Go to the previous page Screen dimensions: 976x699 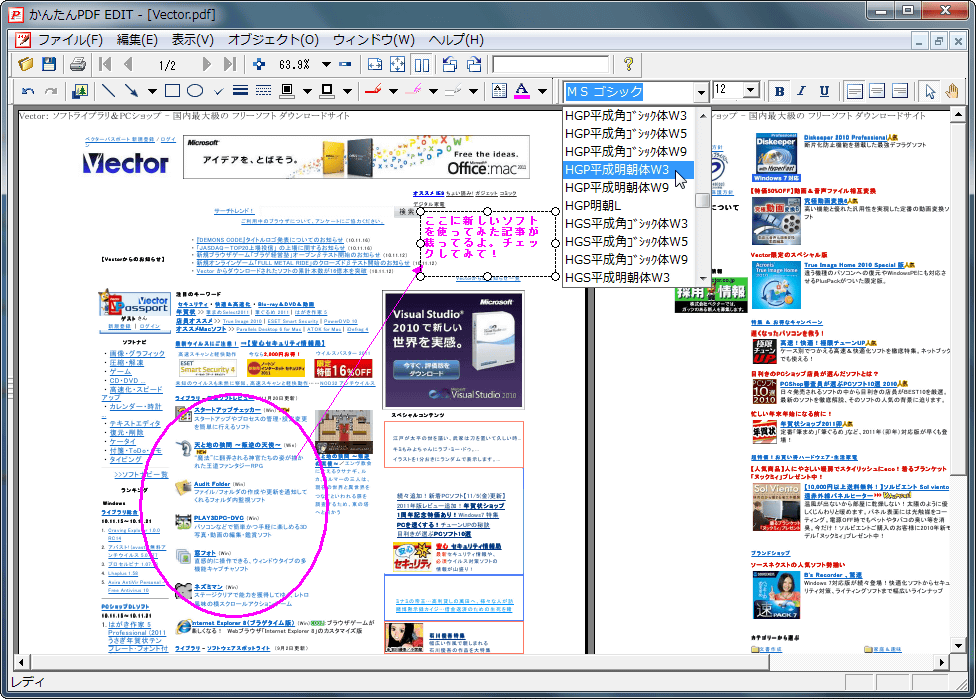click(128, 64)
